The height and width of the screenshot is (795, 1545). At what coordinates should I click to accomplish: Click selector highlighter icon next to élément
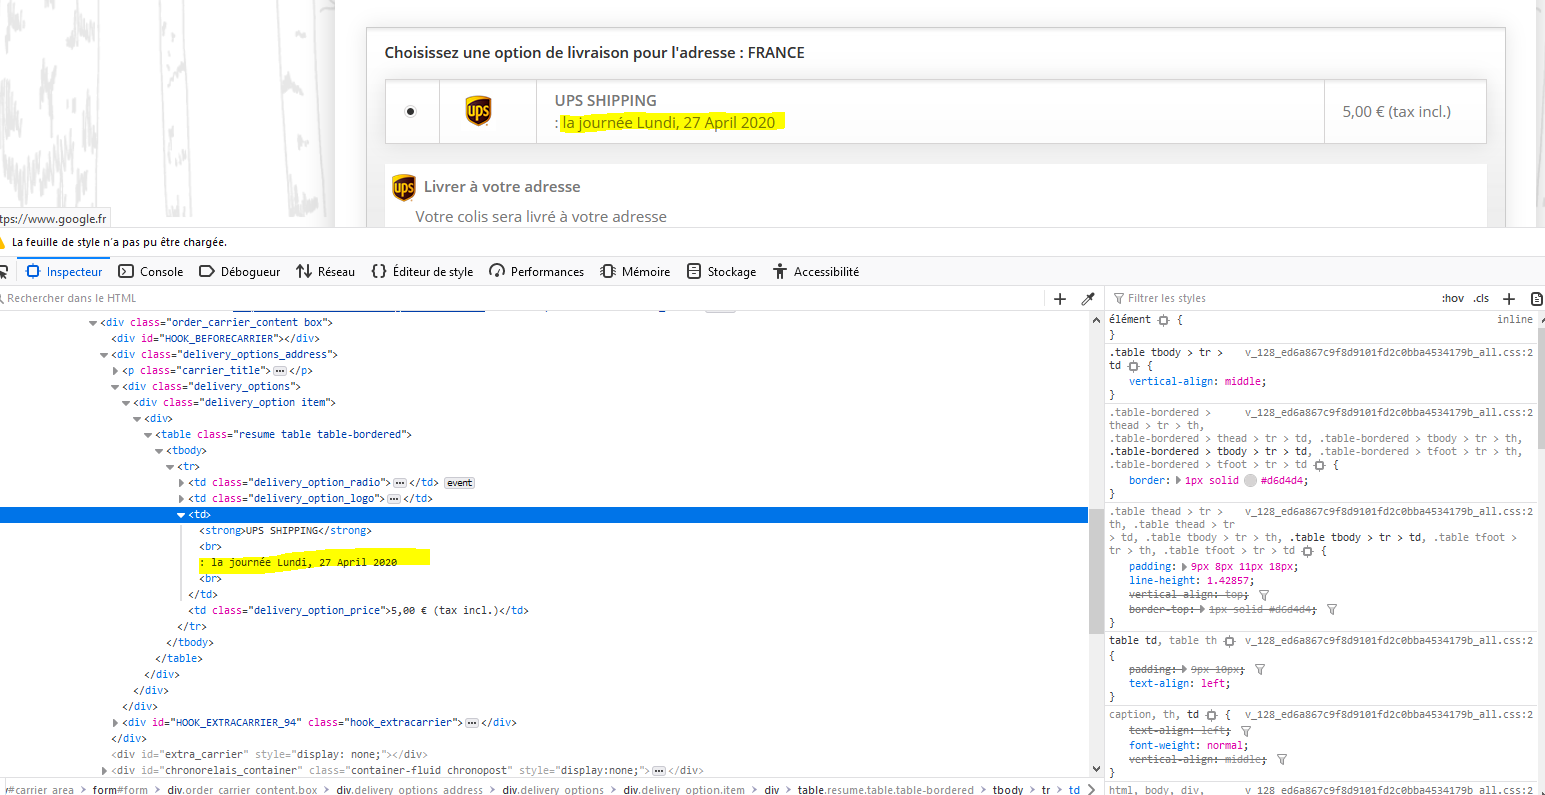(1163, 320)
